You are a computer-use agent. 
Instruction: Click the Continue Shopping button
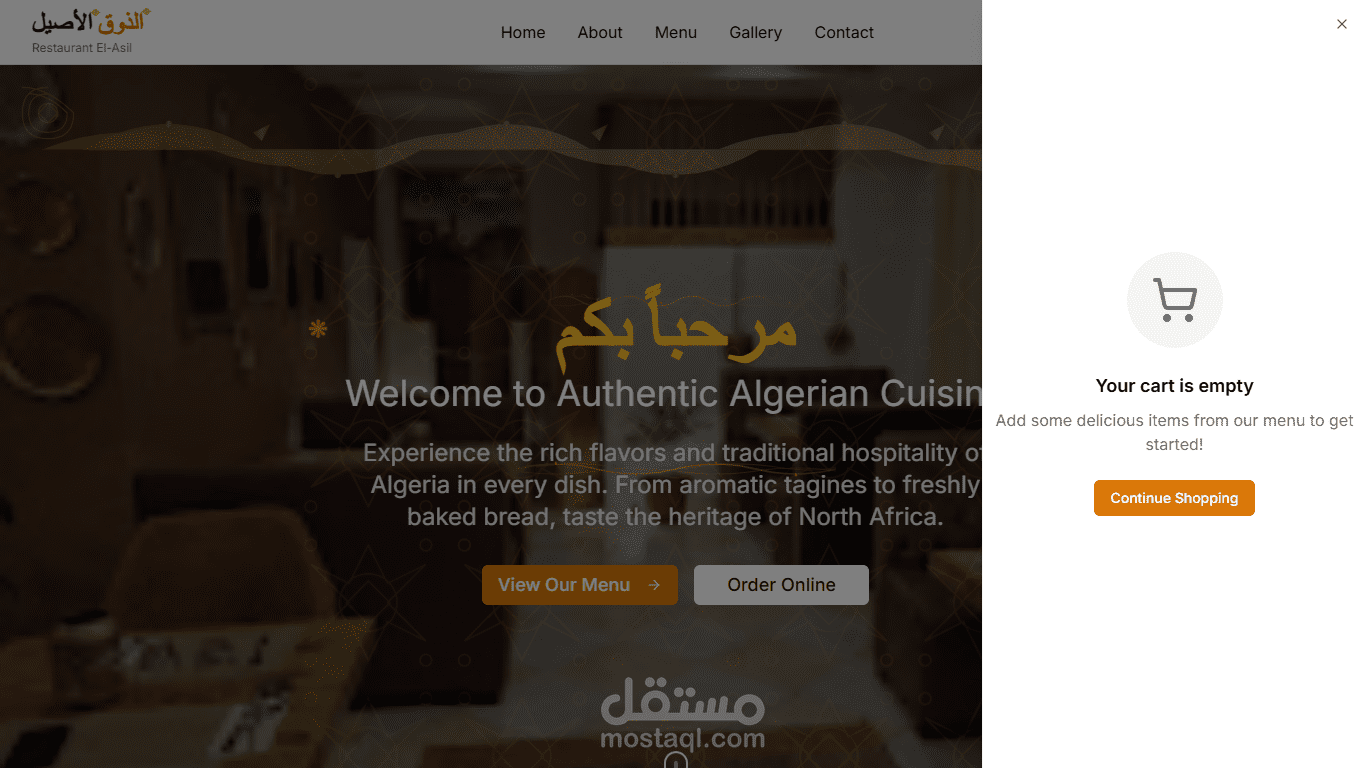[1174, 498]
